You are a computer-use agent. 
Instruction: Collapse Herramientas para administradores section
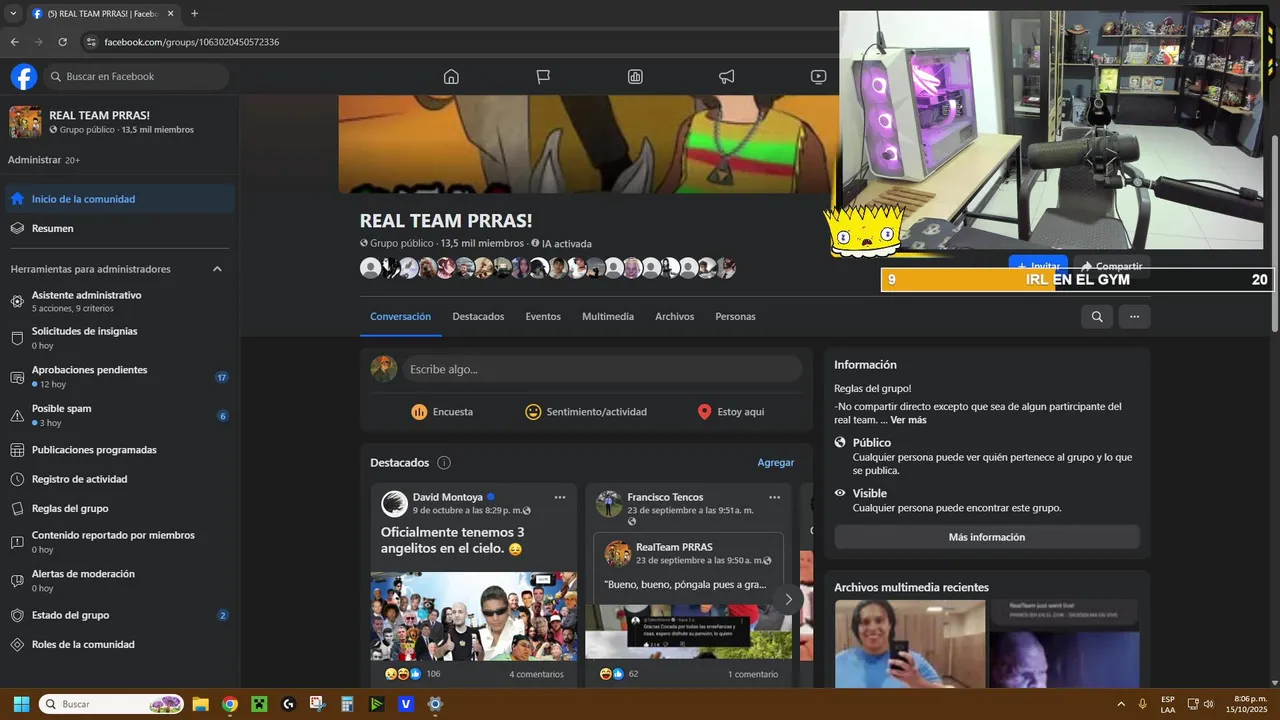[217, 269]
